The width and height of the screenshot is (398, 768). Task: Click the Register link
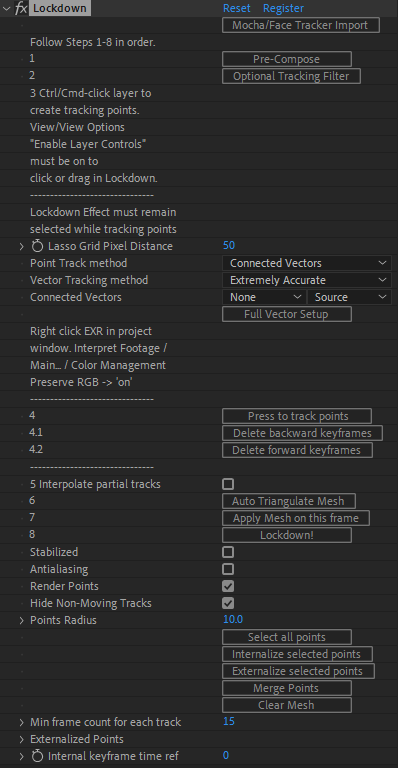[x=283, y=8]
